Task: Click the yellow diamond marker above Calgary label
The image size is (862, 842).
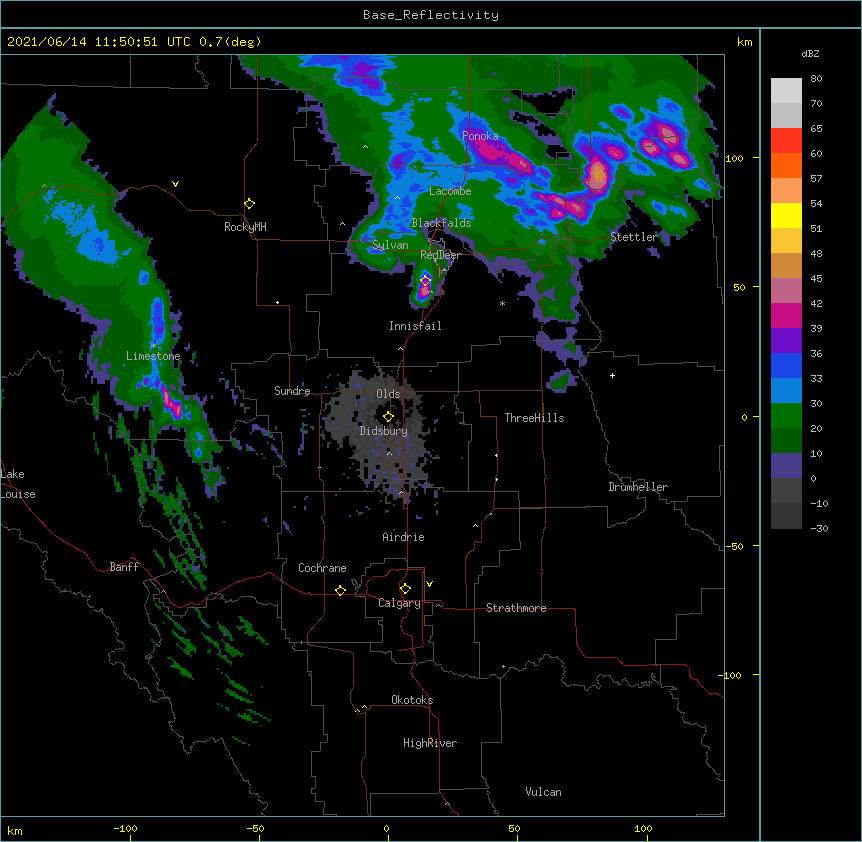Action: click(405, 589)
